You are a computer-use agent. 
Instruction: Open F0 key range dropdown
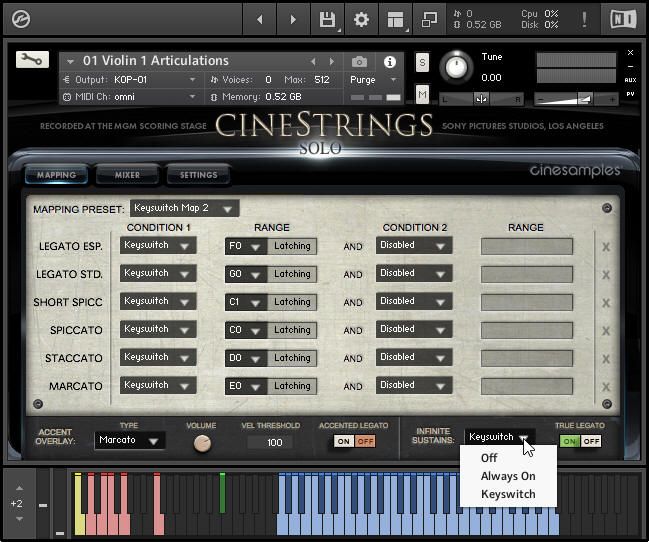pyautogui.click(x=246, y=246)
